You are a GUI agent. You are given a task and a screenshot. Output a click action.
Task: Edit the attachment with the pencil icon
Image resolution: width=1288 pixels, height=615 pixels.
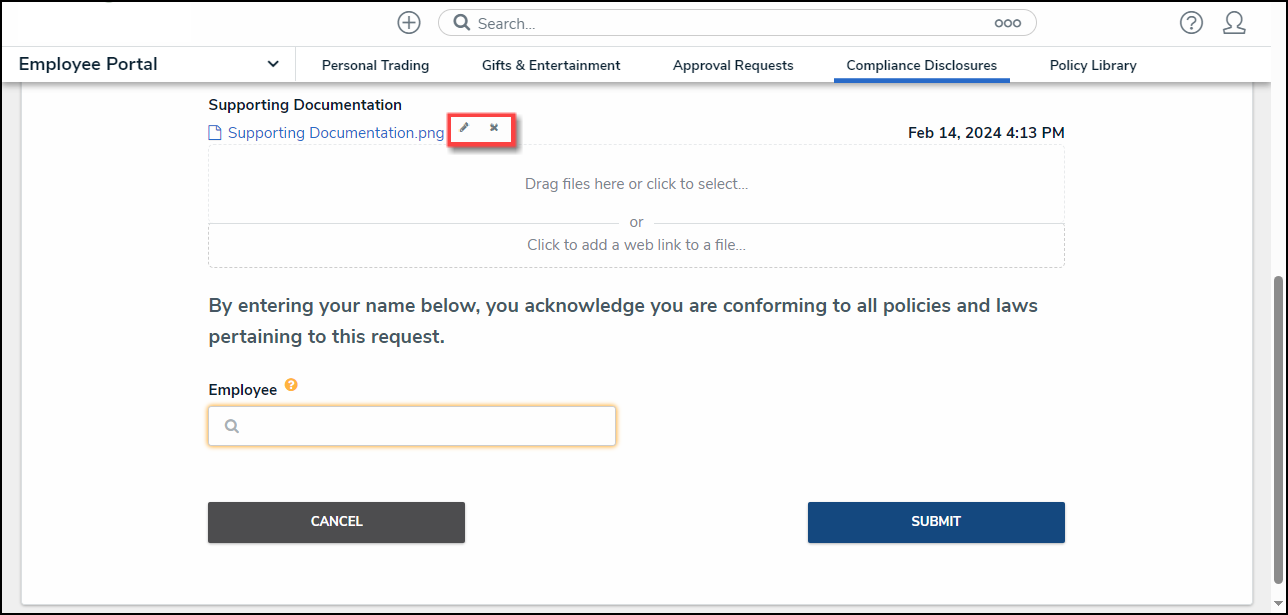tap(464, 128)
